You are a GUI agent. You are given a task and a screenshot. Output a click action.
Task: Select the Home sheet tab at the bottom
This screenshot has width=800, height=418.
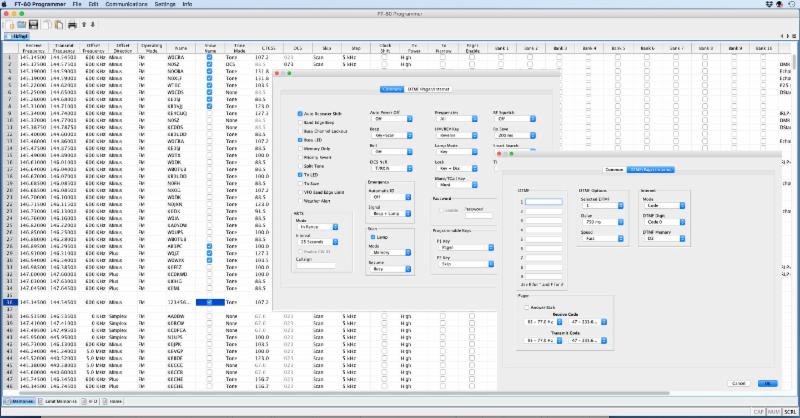[113, 402]
